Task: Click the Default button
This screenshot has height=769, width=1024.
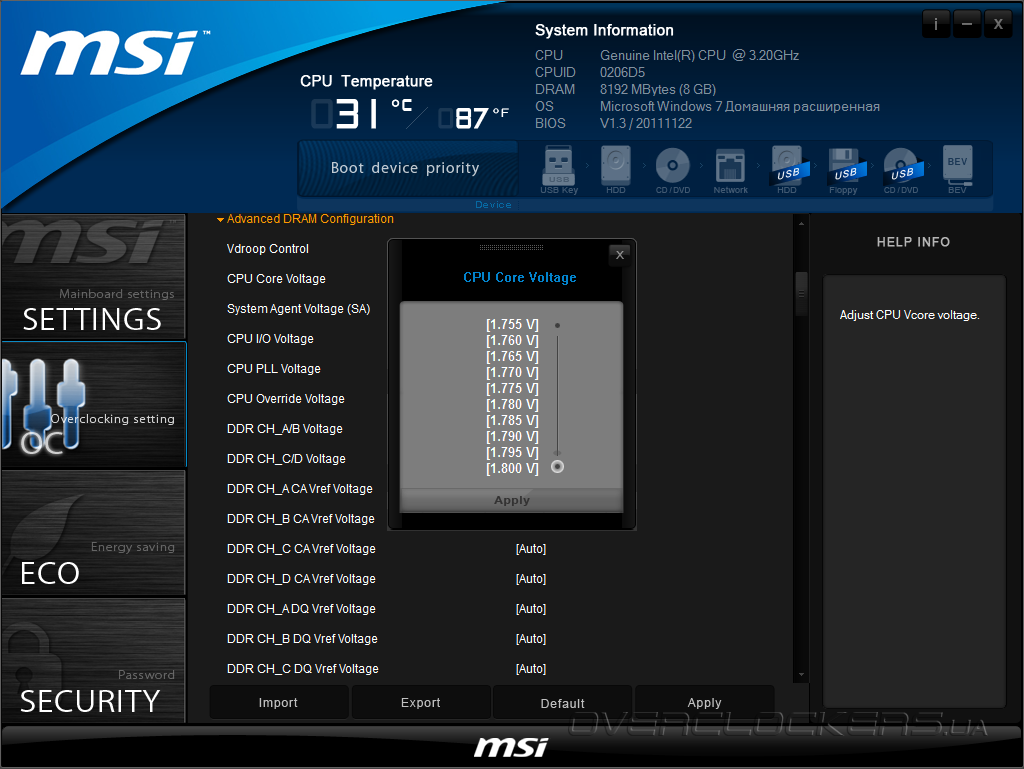Action: tap(562, 703)
